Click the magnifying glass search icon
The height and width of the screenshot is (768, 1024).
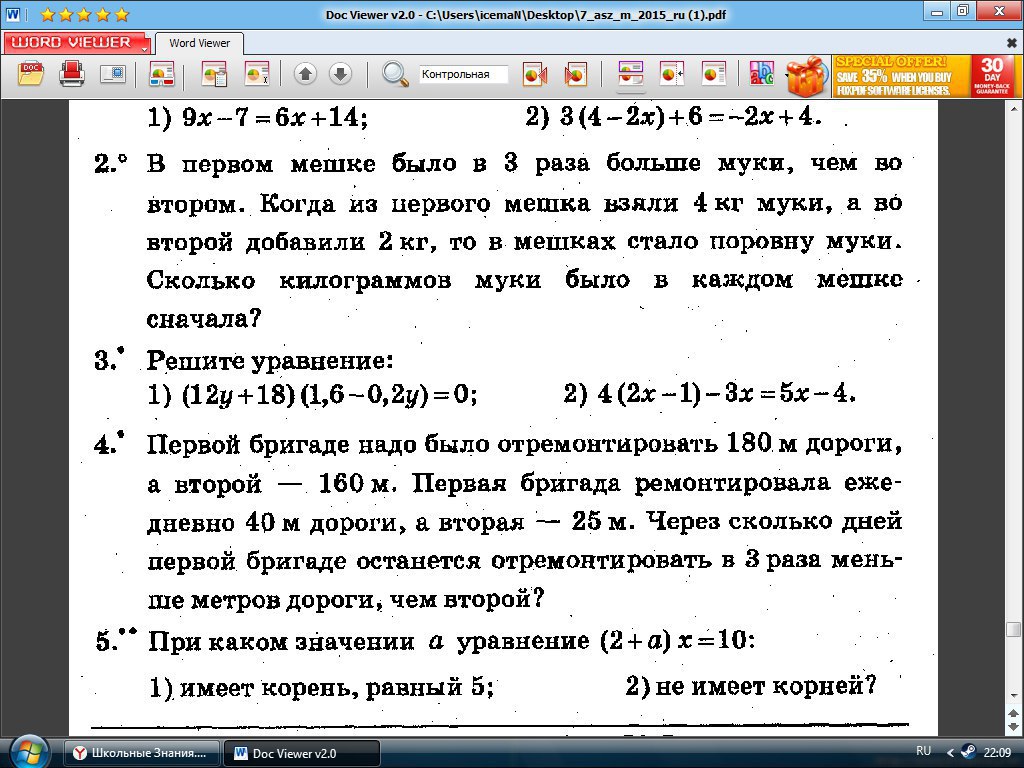click(x=396, y=75)
